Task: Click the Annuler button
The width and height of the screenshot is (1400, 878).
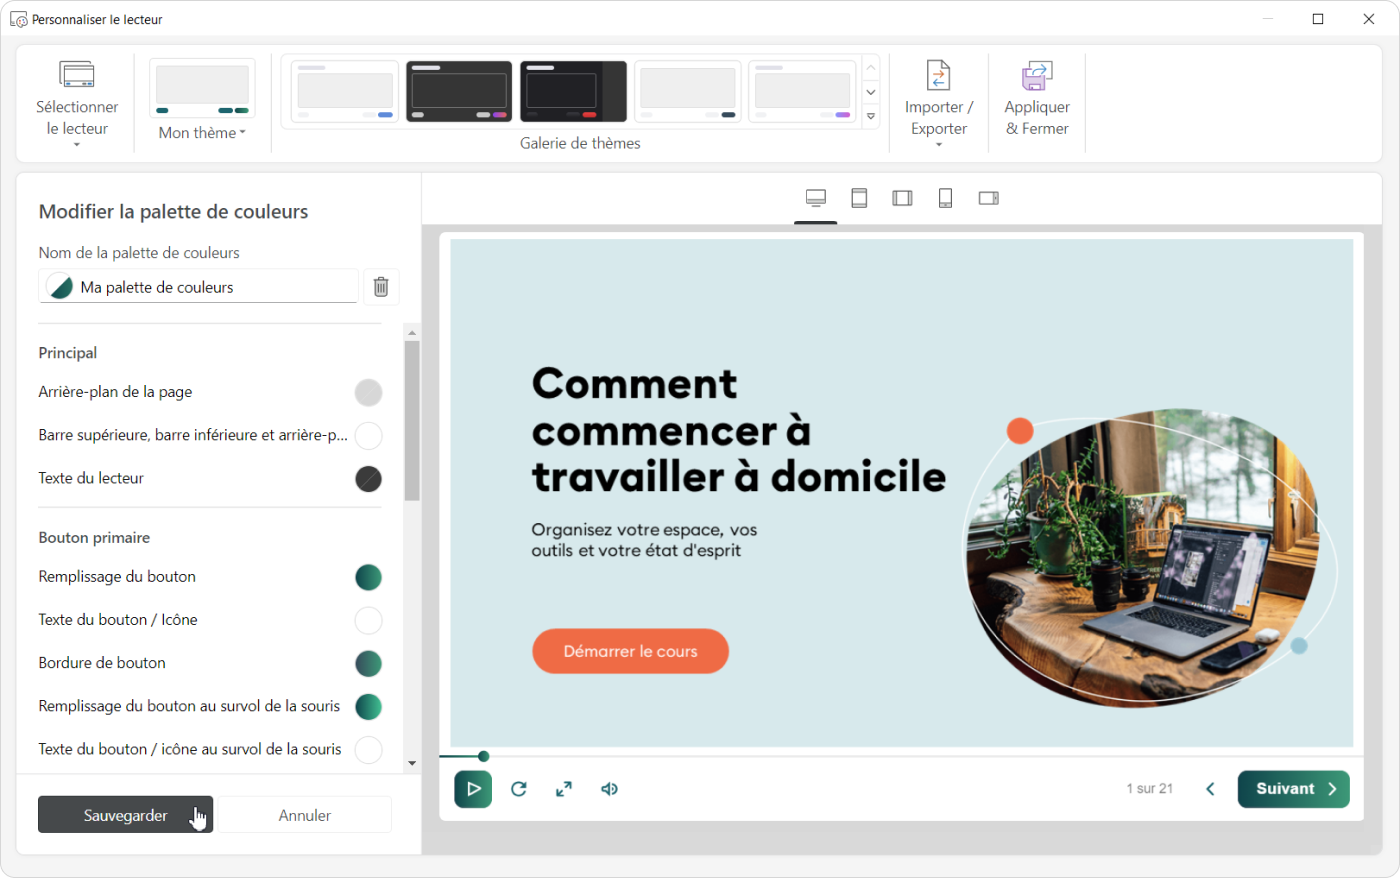Action: (x=305, y=815)
